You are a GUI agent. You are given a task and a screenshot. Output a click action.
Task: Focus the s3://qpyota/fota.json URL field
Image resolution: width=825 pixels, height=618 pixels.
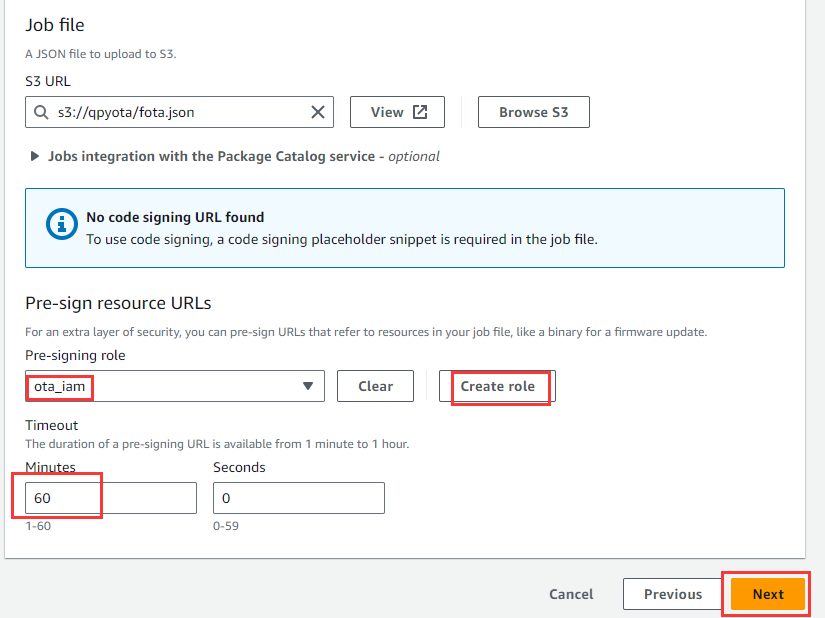(x=179, y=112)
